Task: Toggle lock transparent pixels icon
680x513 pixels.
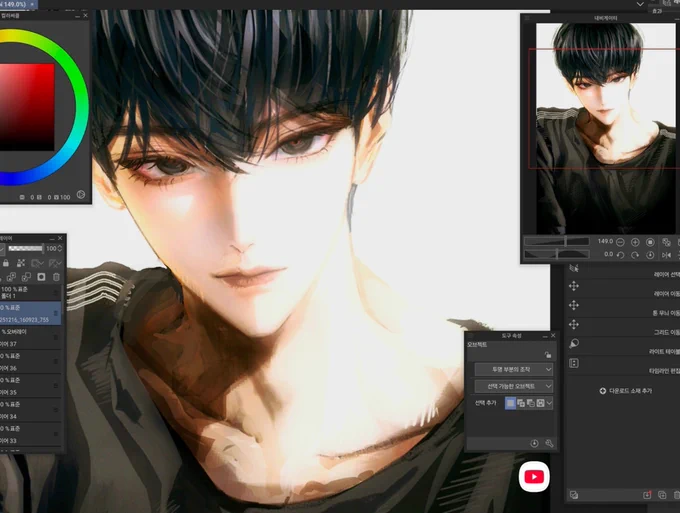Action: [x=21, y=263]
